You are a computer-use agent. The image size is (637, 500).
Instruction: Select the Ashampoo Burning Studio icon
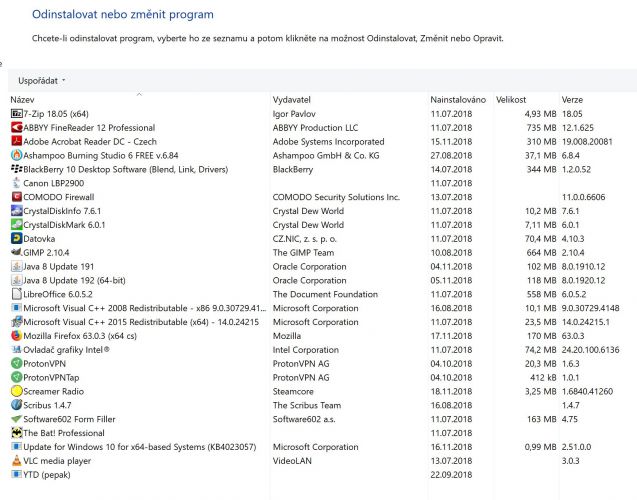pyautogui.click(x=16, y=155)
